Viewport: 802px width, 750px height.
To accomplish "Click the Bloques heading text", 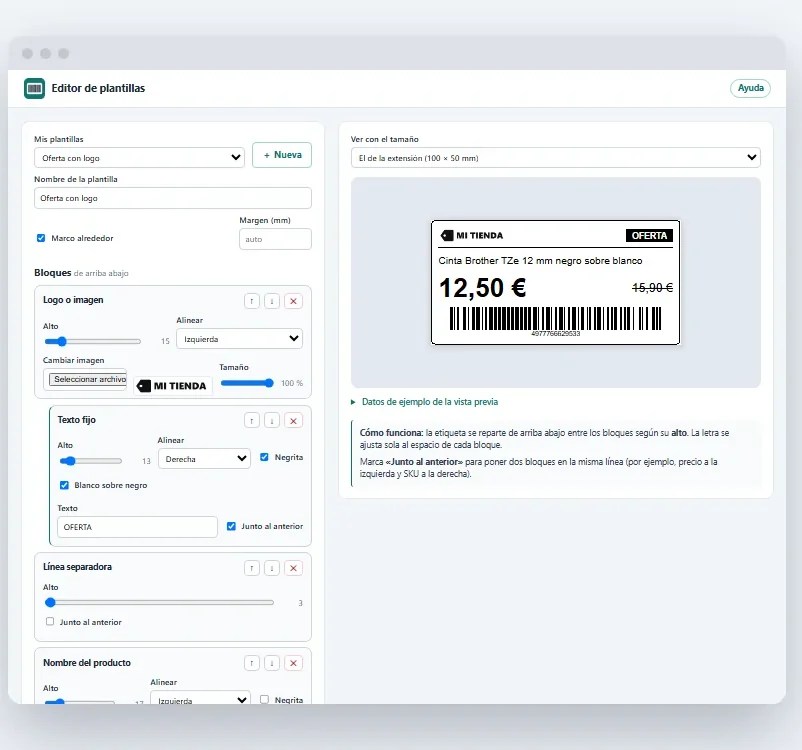I will pyautogui.click(x=53, y=273).
